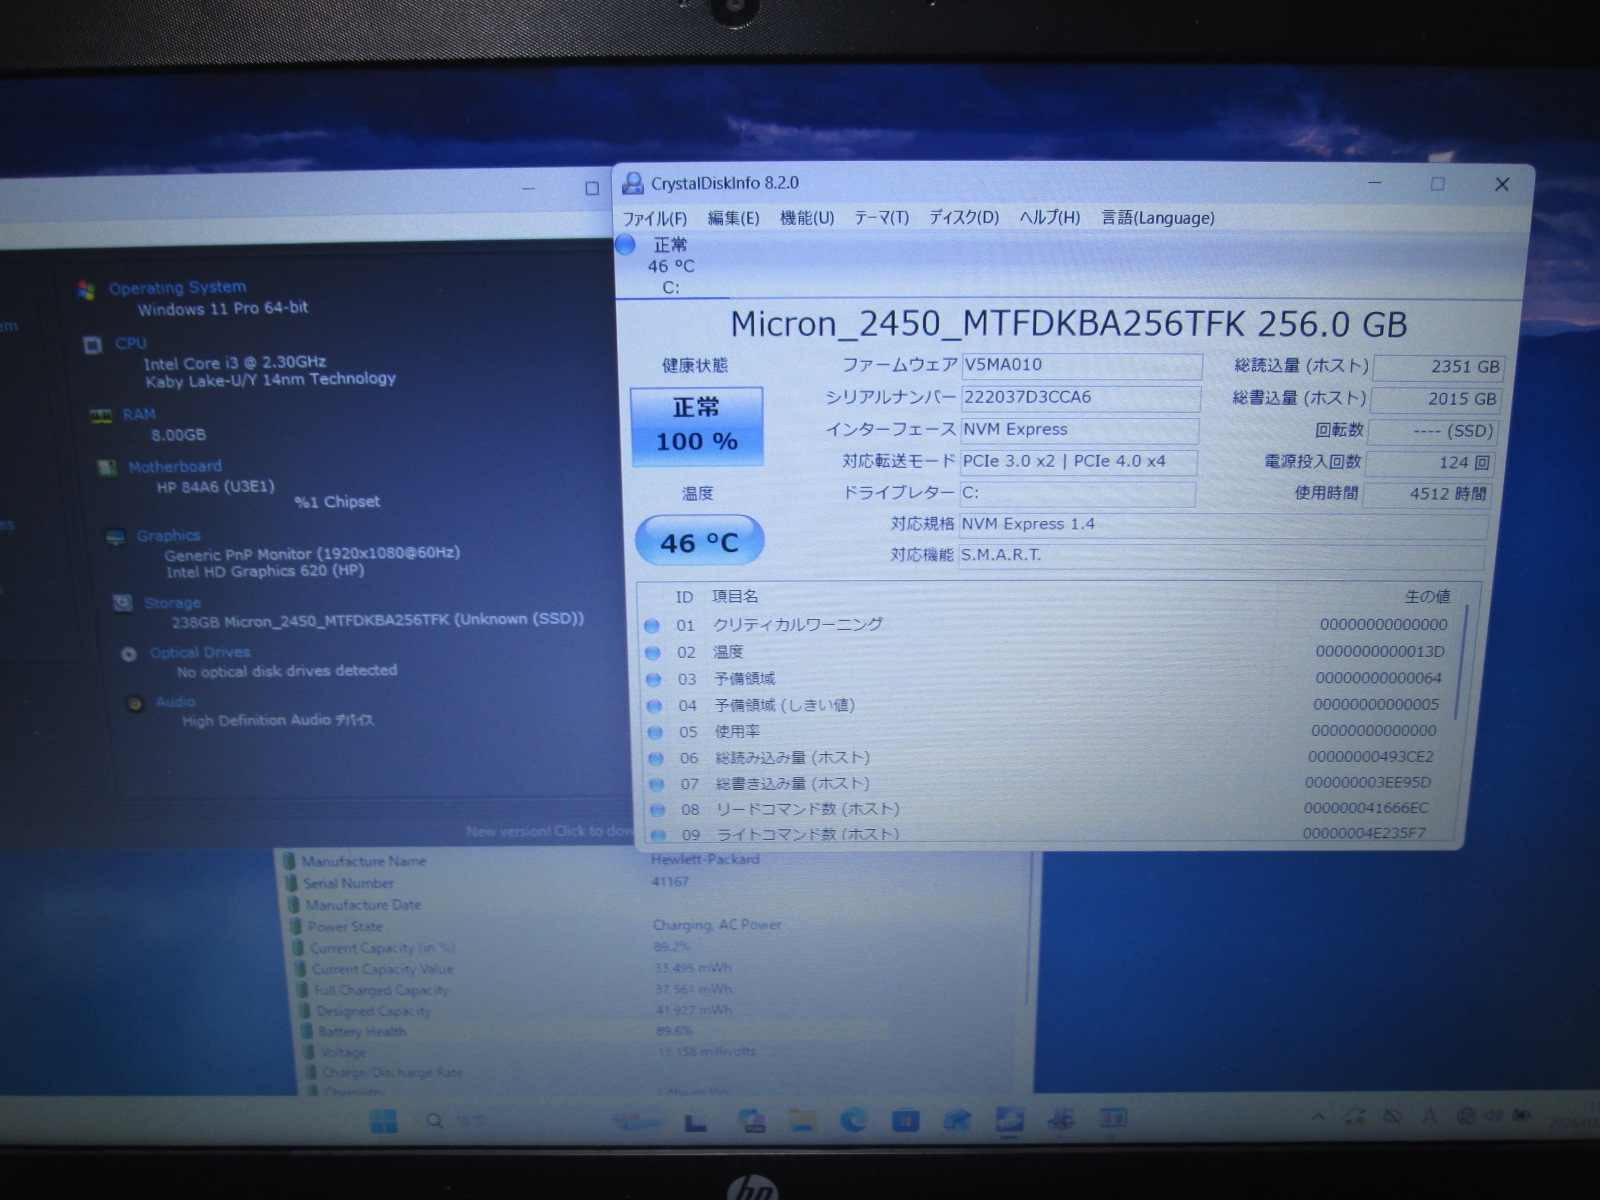Image resolution: width=1600 pixels, height=1200 pixels.
Task: Click the serial number field
Action: (1080, 398)
